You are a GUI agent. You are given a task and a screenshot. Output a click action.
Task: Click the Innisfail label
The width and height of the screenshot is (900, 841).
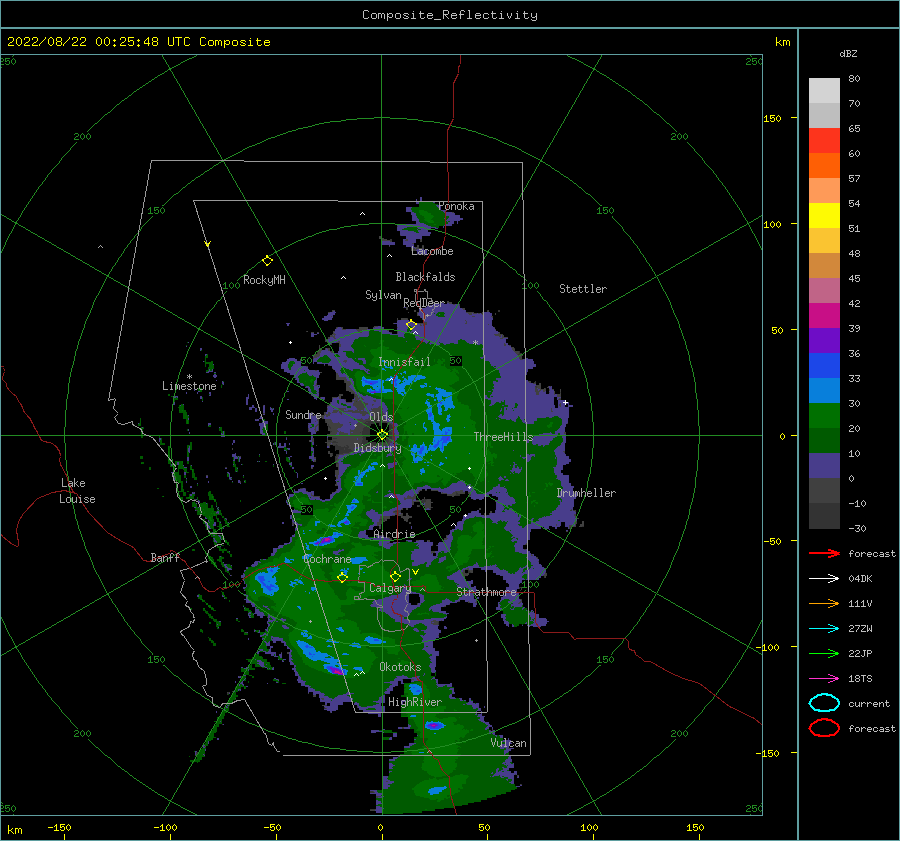pyautogui.click(x=404, y=362)
